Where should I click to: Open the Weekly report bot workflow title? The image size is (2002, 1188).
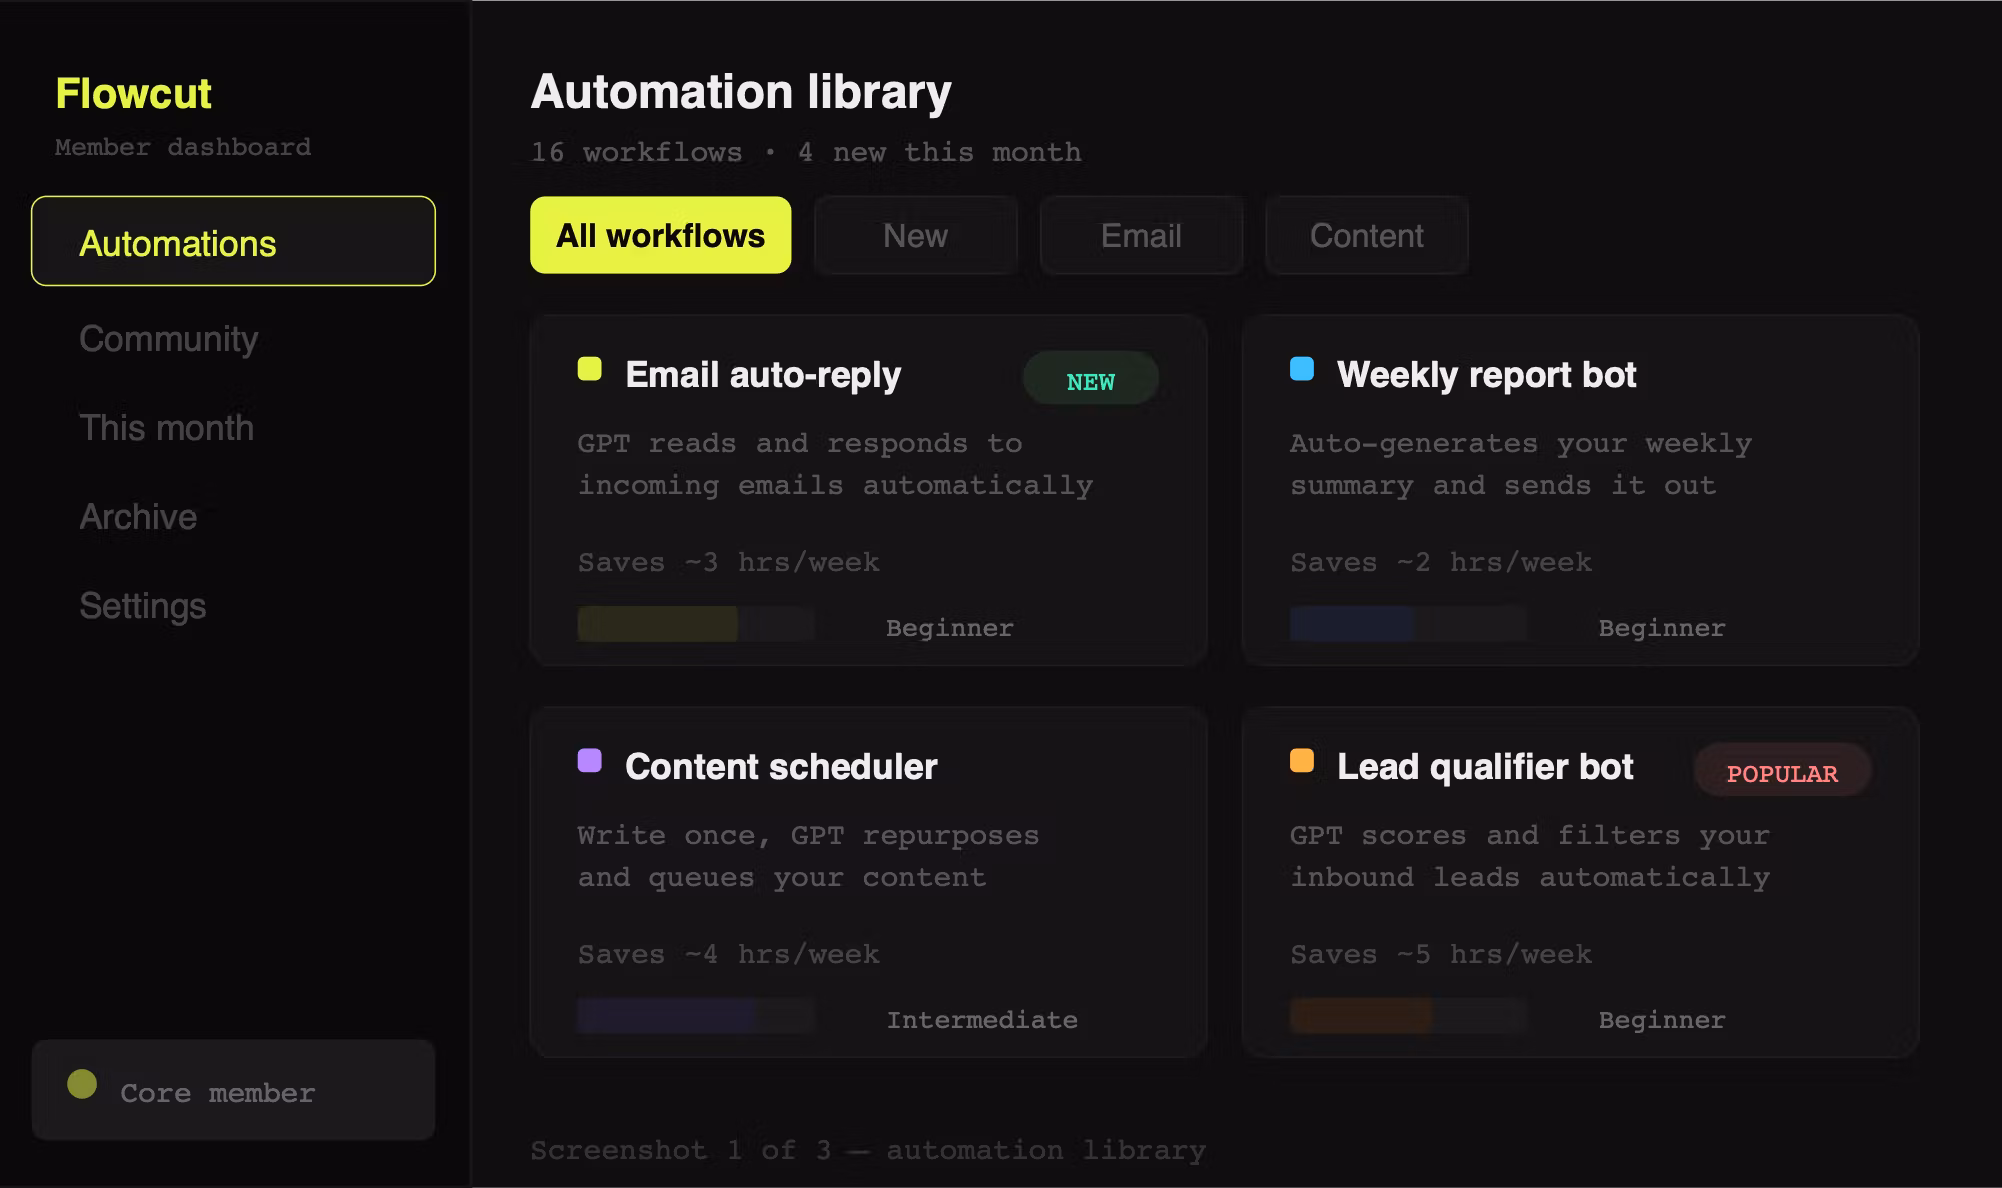(x=1487, y=374)
